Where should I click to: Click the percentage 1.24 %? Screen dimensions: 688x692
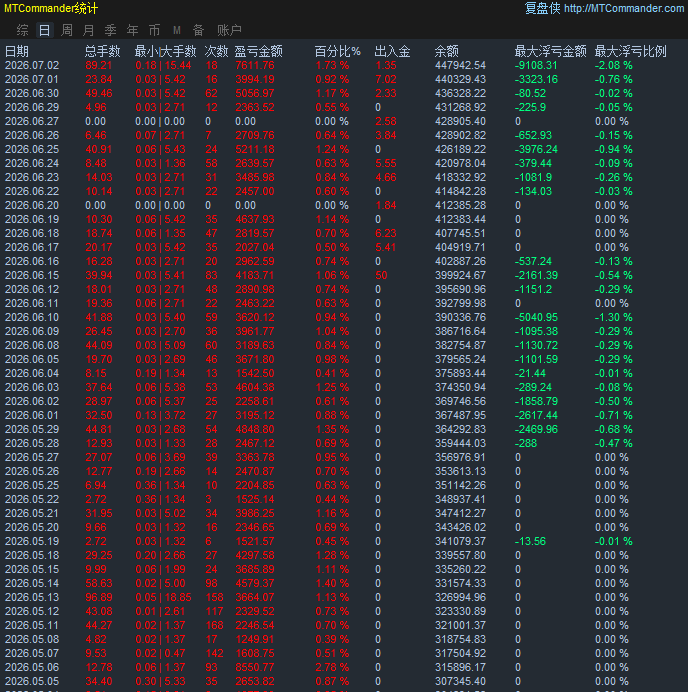332,149
